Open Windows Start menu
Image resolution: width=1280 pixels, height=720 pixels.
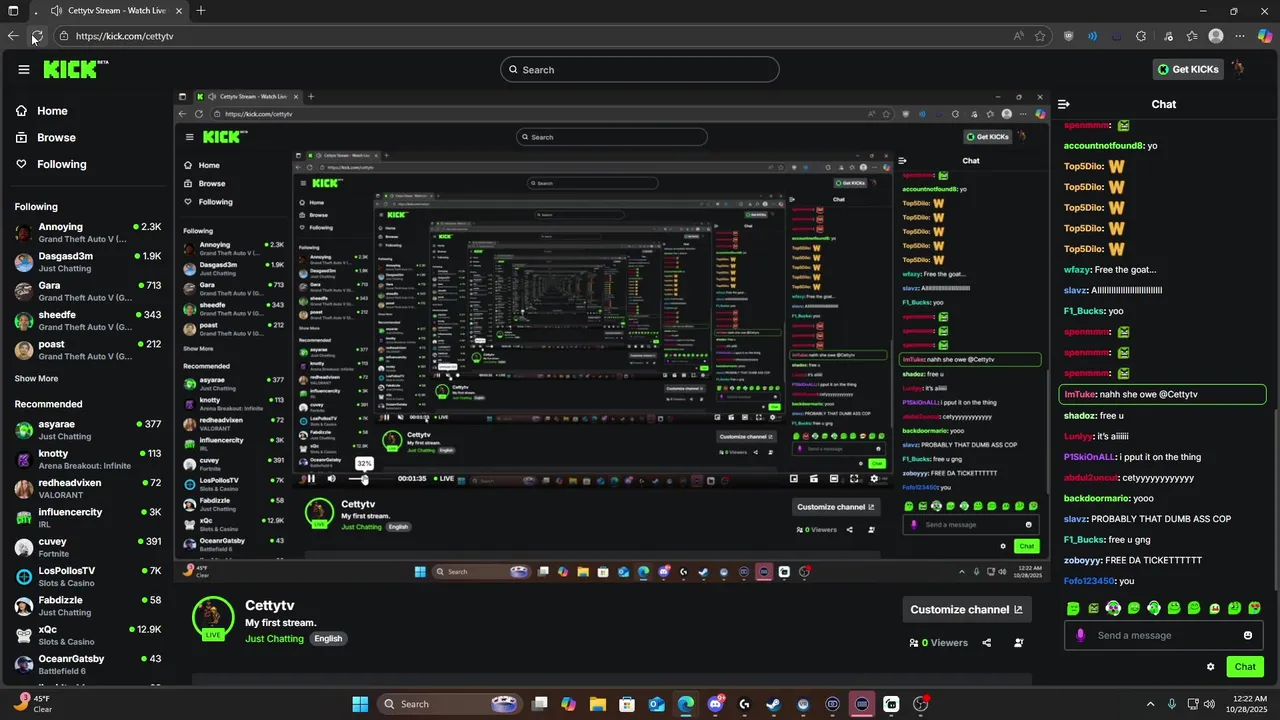coord(360,704)
